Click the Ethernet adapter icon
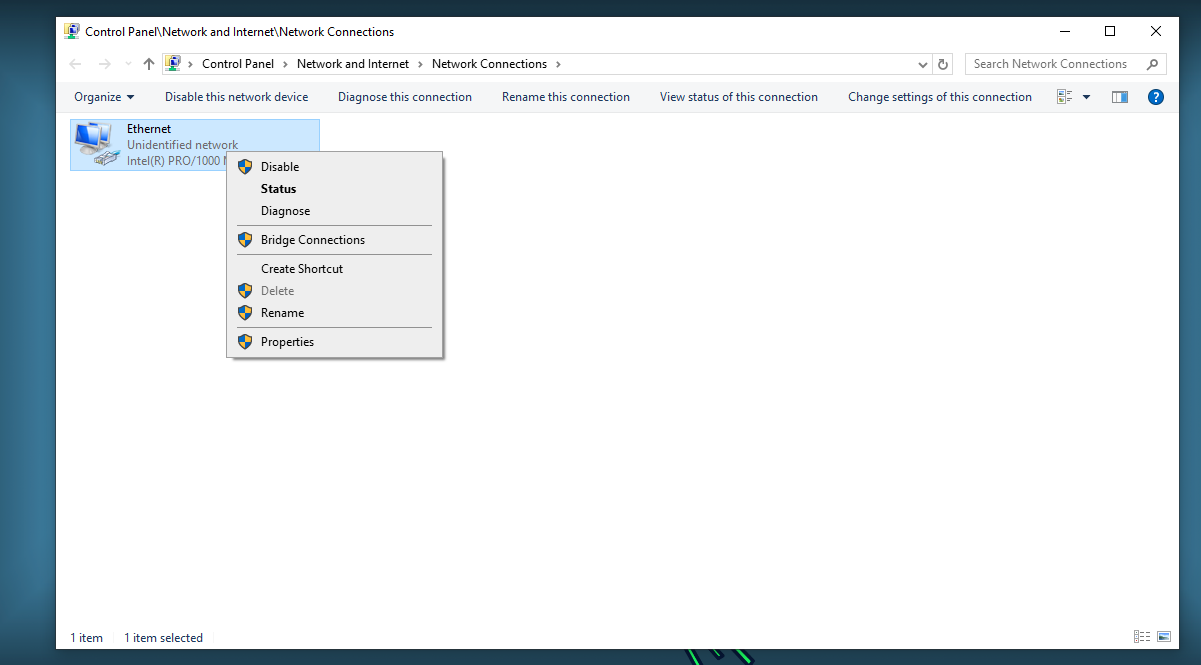Image resolution: width=1201 pixels, height=665 pixels. (x=96, y=145)
